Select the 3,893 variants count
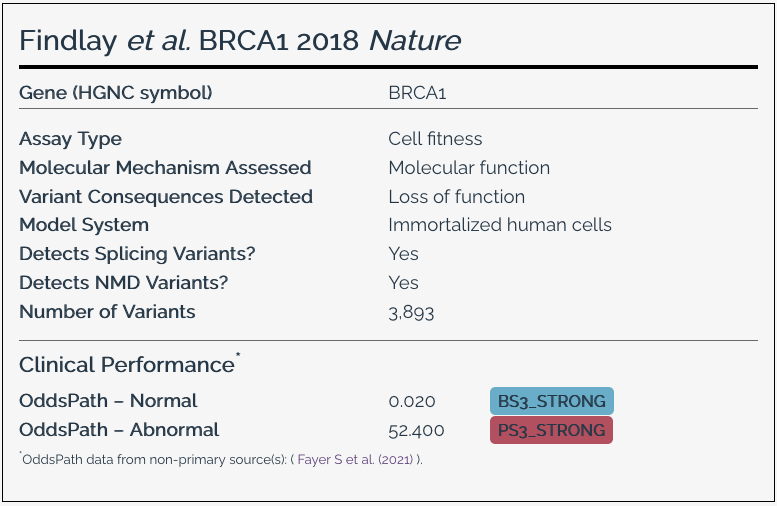Screen dimensions: 777x506 pos(411,312)
